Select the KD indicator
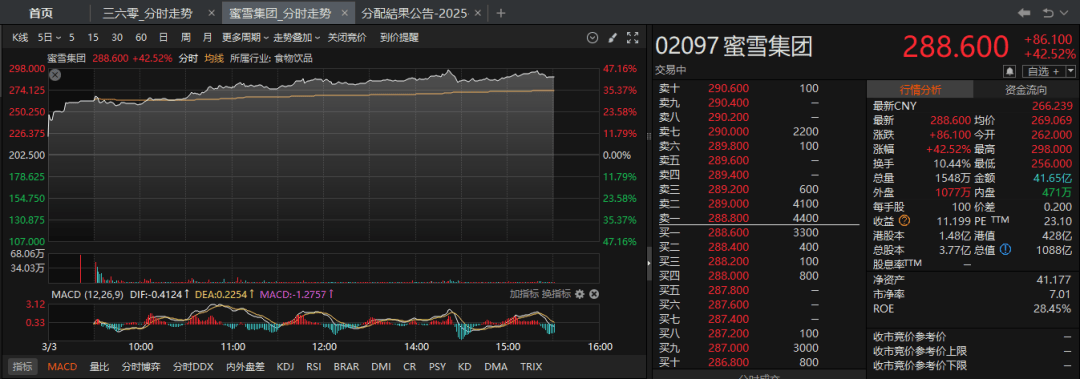 (x=465, y=367)
